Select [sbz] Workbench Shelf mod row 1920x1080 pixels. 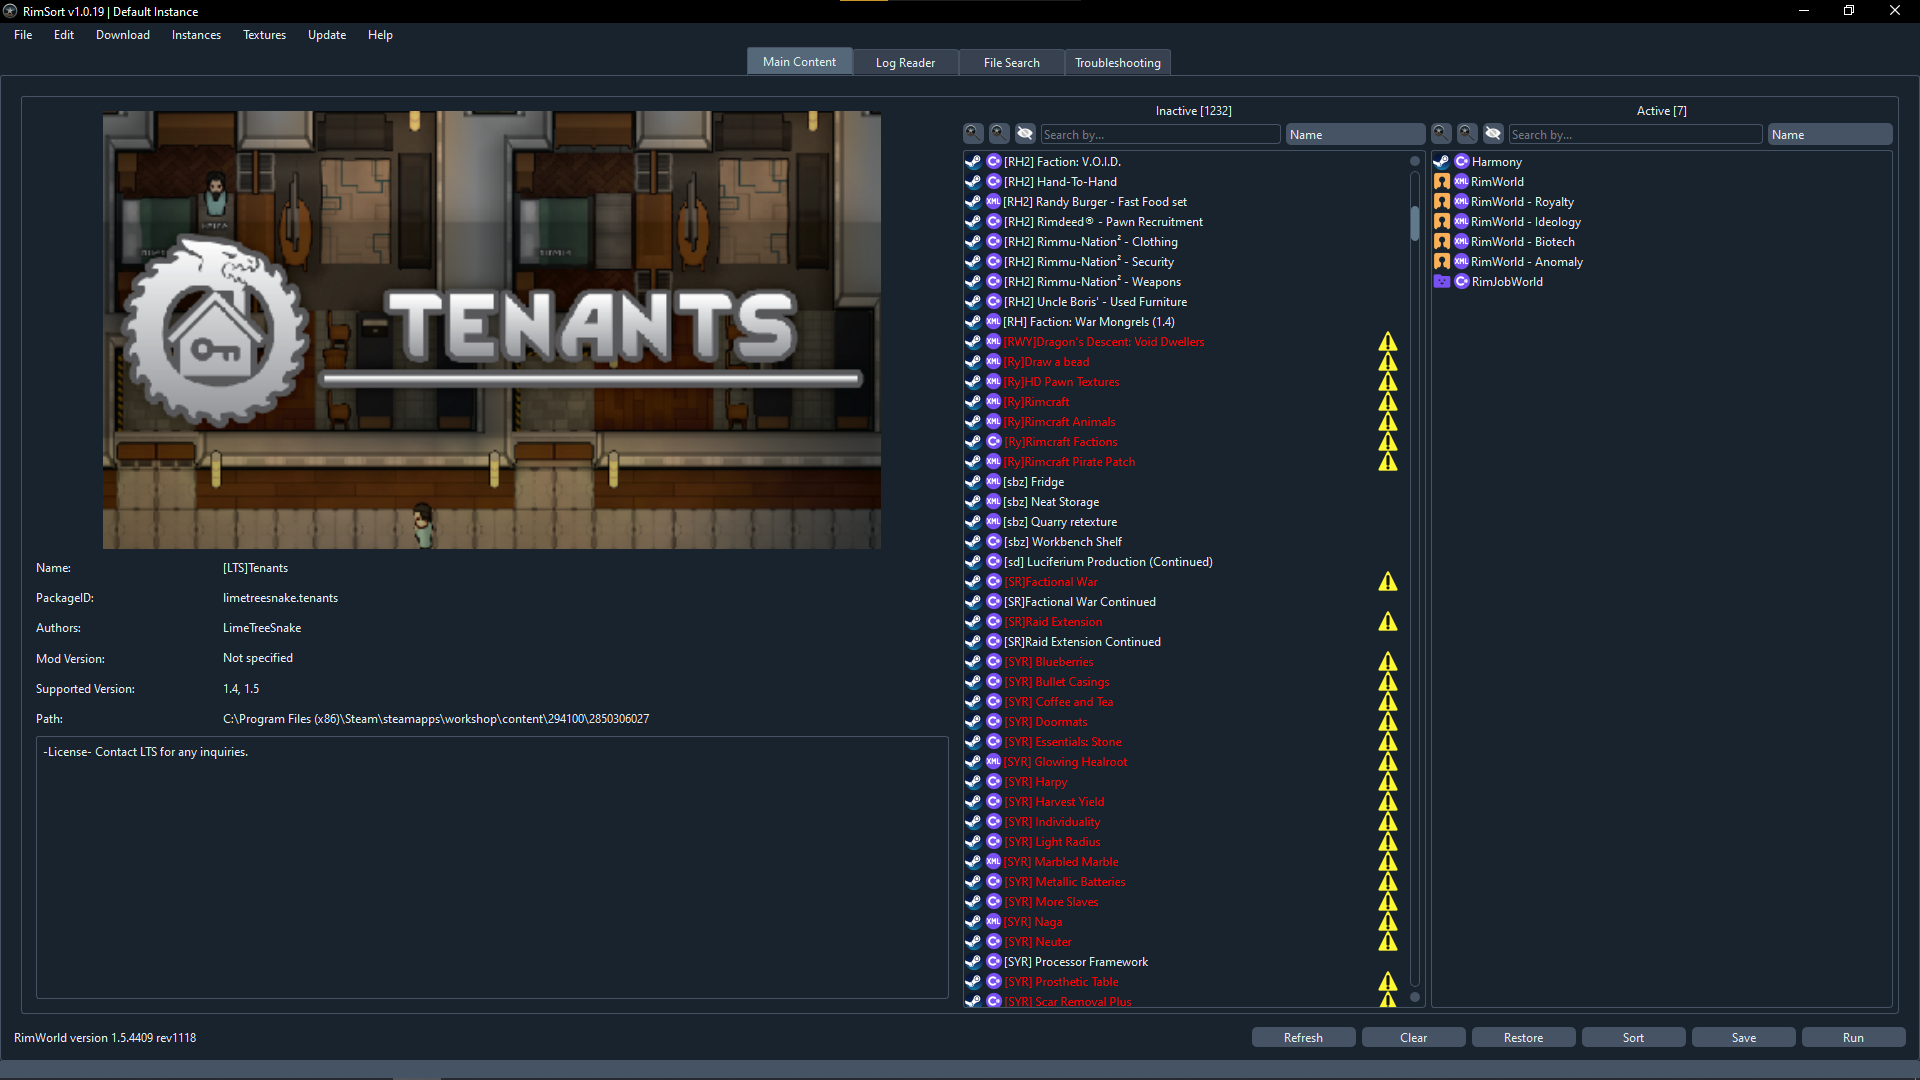click(x=1185, y=541)
